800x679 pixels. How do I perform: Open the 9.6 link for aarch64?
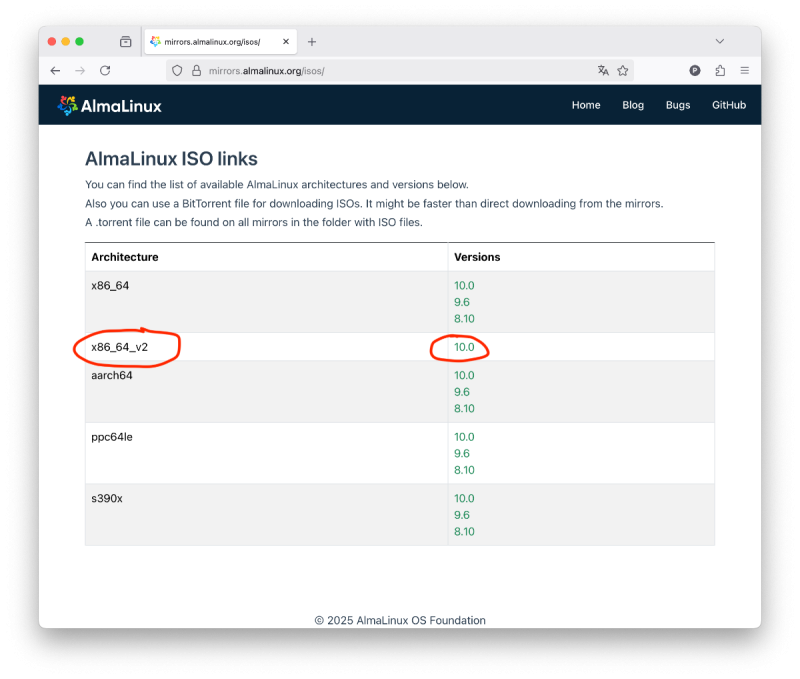point(462,392)
